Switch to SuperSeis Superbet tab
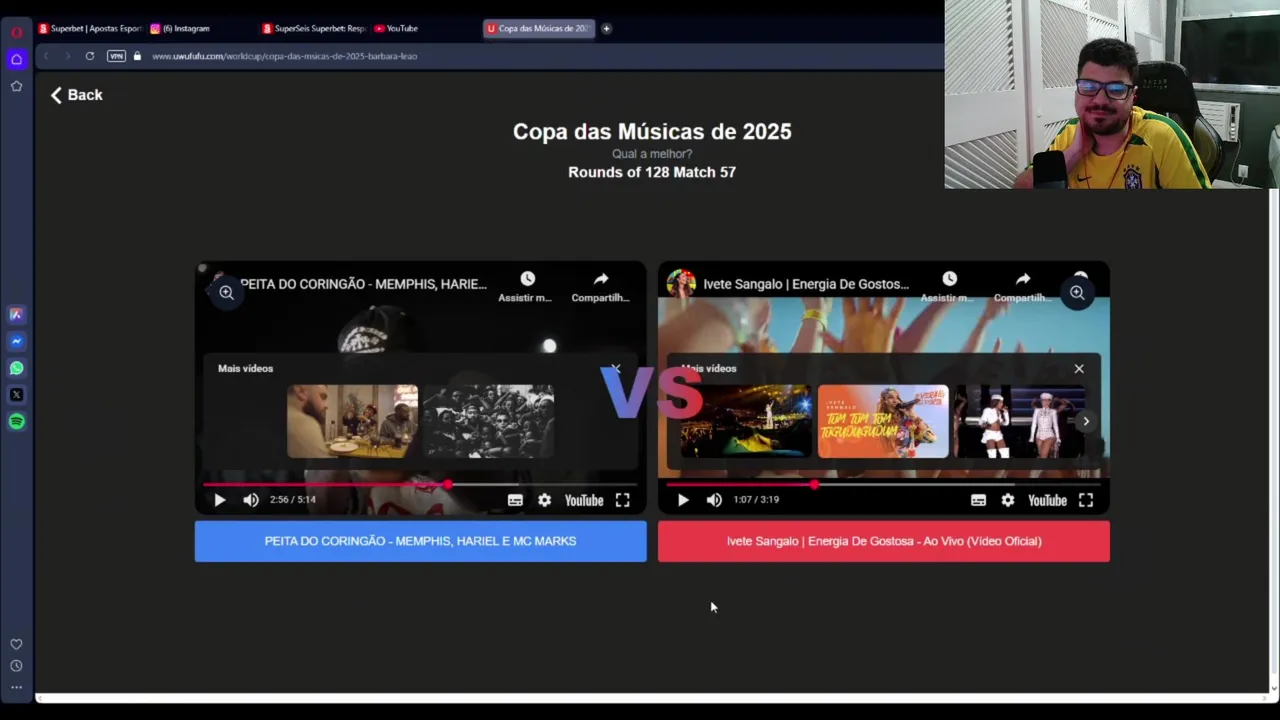This screenshot has height=720, width=1280. tap(314, 28)
